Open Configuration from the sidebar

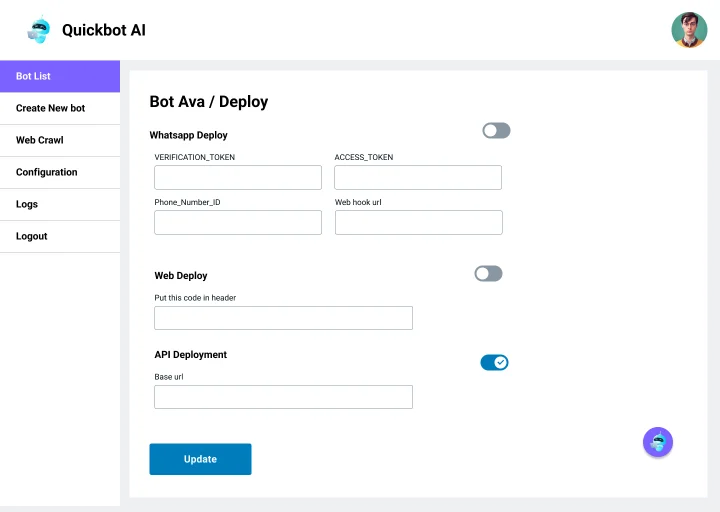coord(60,172)
